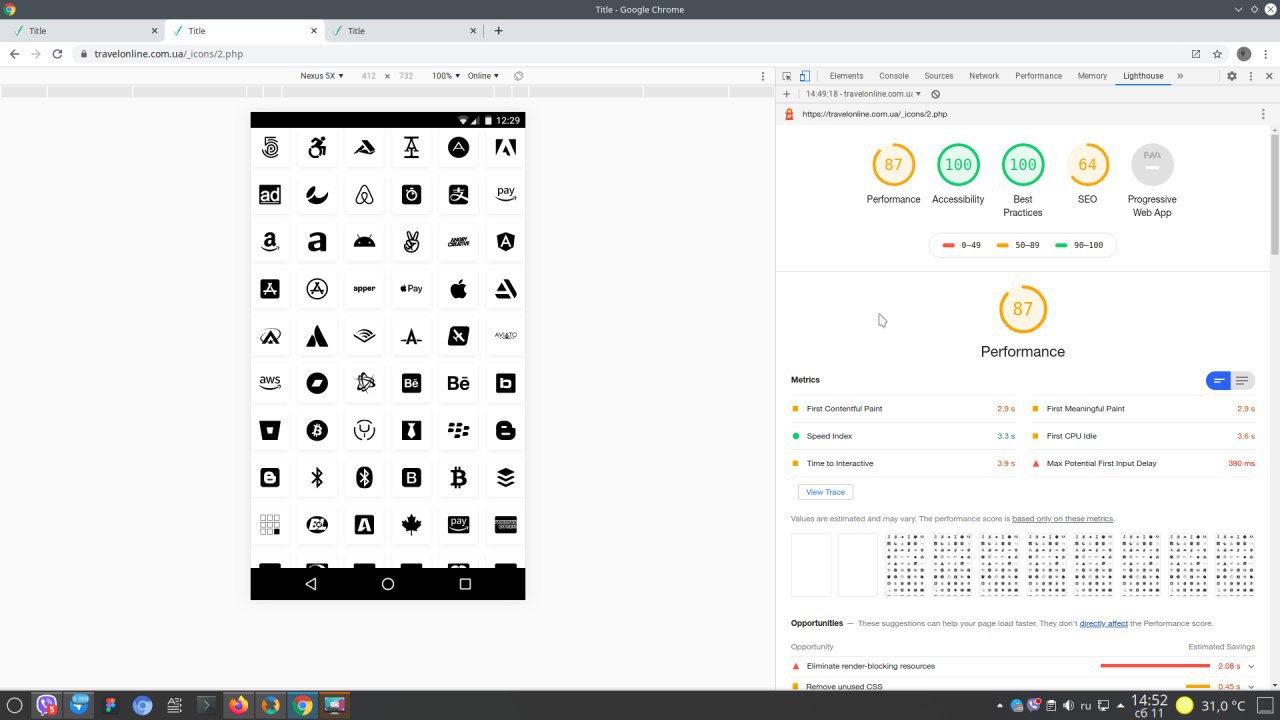The height and width of the screenshot is (720, 1280).
Task: Open the 100% zoom dropdown
Action: 446,76
